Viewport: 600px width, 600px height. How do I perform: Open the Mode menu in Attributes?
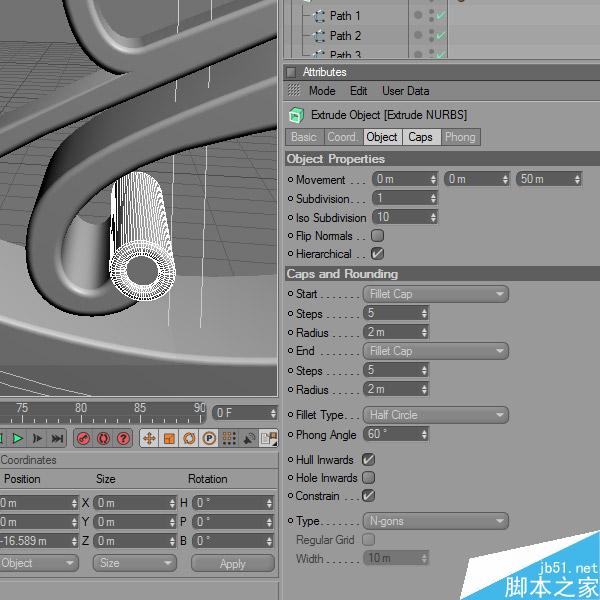pos(322,91)
